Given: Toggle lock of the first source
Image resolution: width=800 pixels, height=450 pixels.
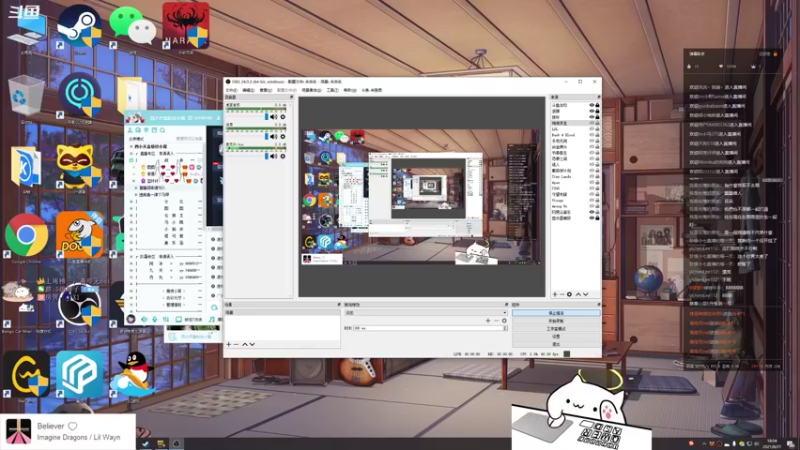Looking at the screenshot, I should point(597,105).
